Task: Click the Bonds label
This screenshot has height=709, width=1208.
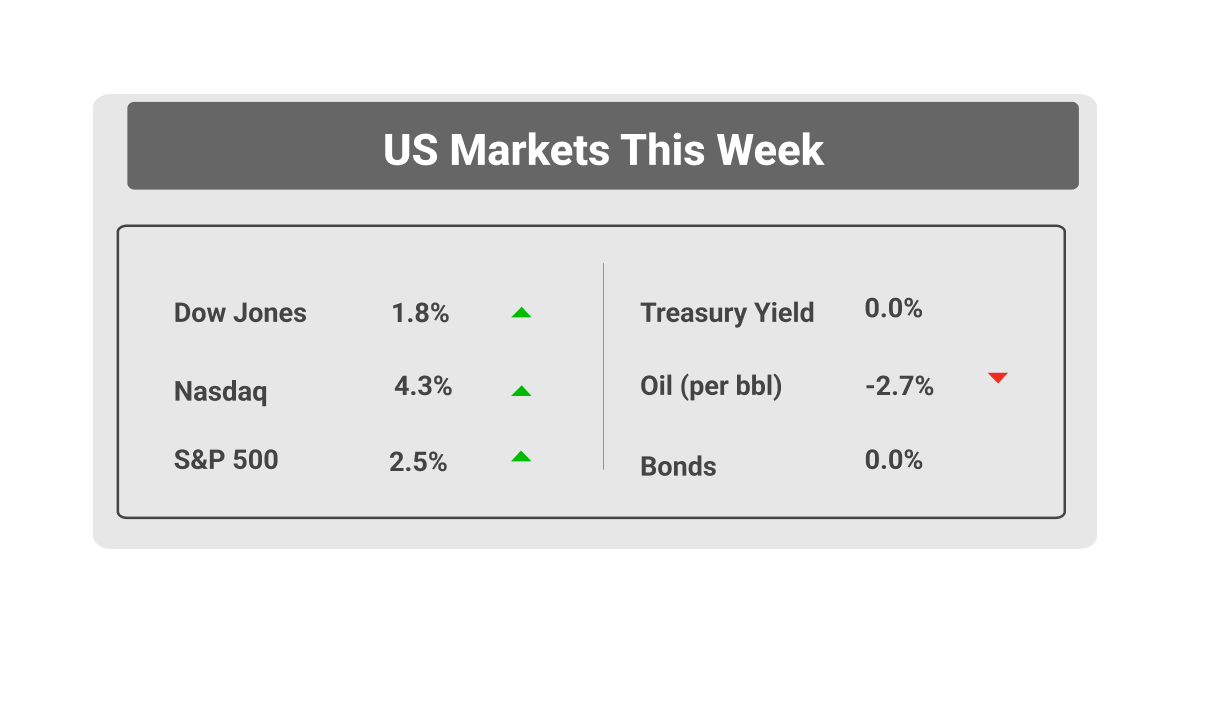Action: 678,466
